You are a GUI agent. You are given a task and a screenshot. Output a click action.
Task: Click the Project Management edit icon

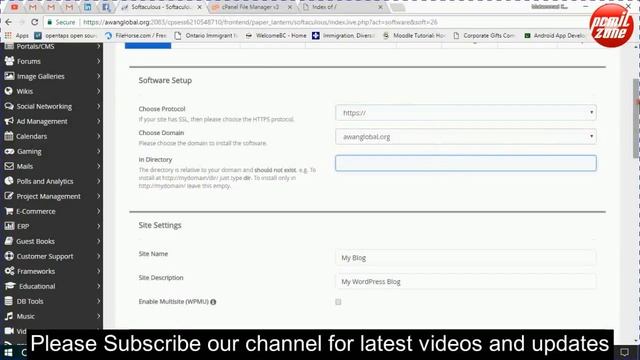pos(9,196)
